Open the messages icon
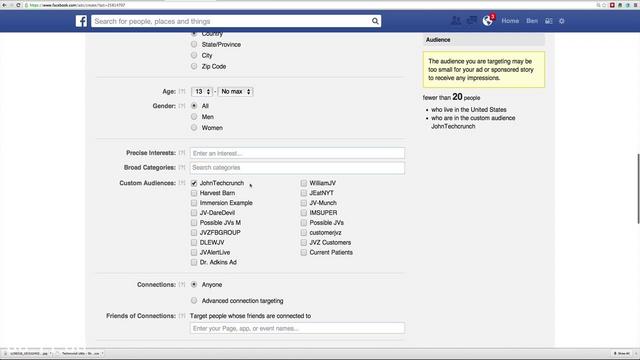640x360 pixels. pyautogui.click(x=472, y=20)
